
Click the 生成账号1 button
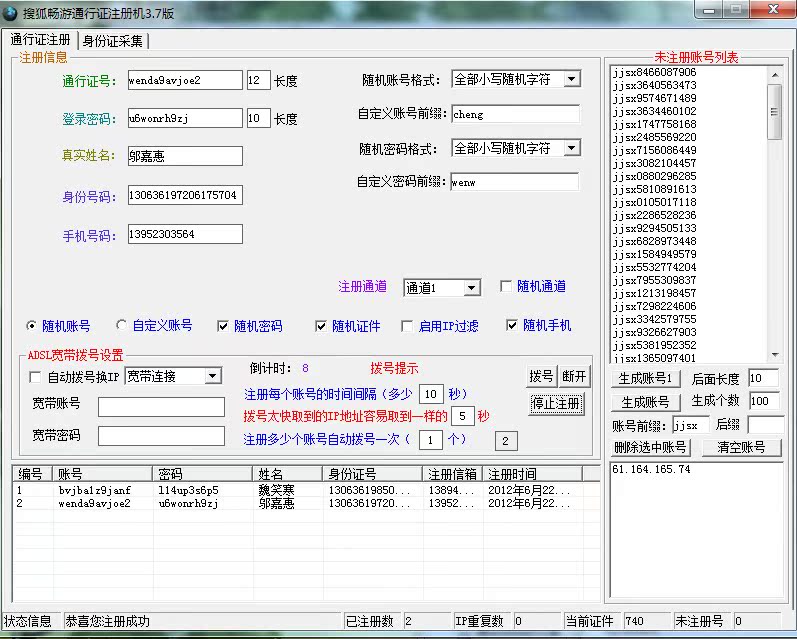point(645,379)
